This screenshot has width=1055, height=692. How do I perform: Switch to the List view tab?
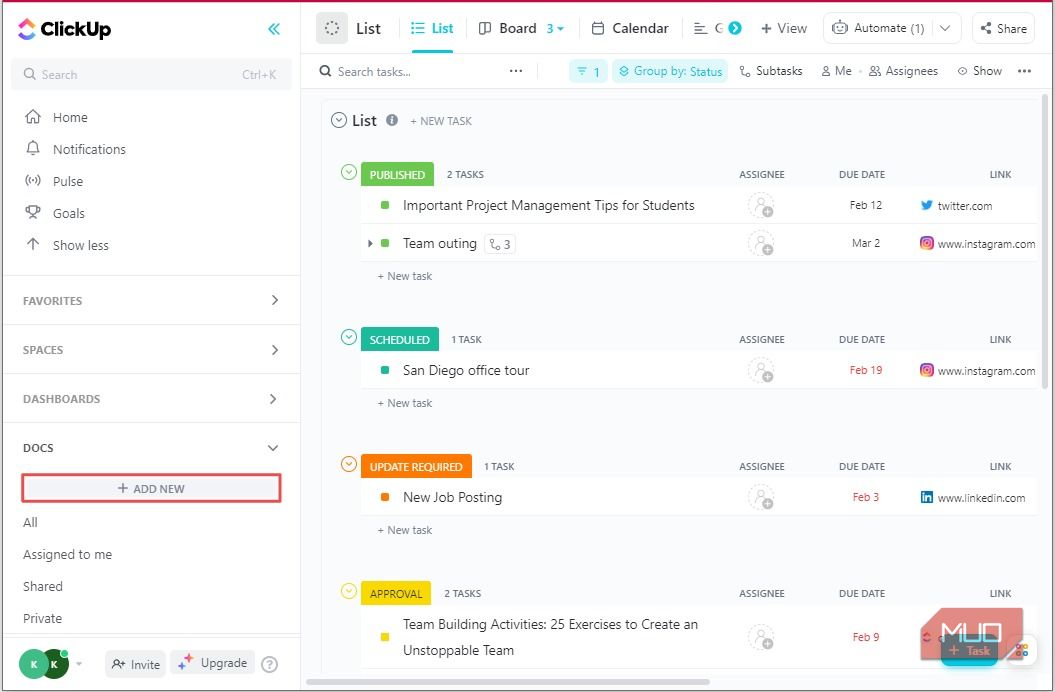[x=432, y=28]
